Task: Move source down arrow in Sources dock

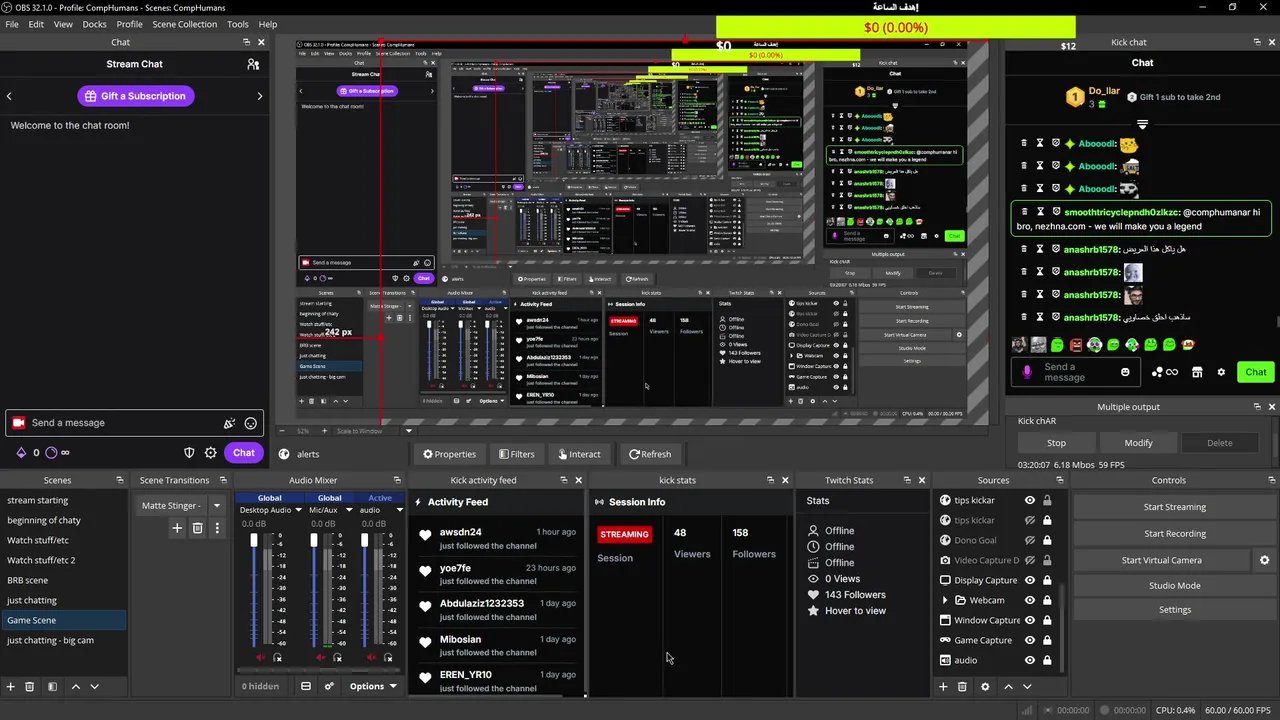Action: pos(1027,687)
